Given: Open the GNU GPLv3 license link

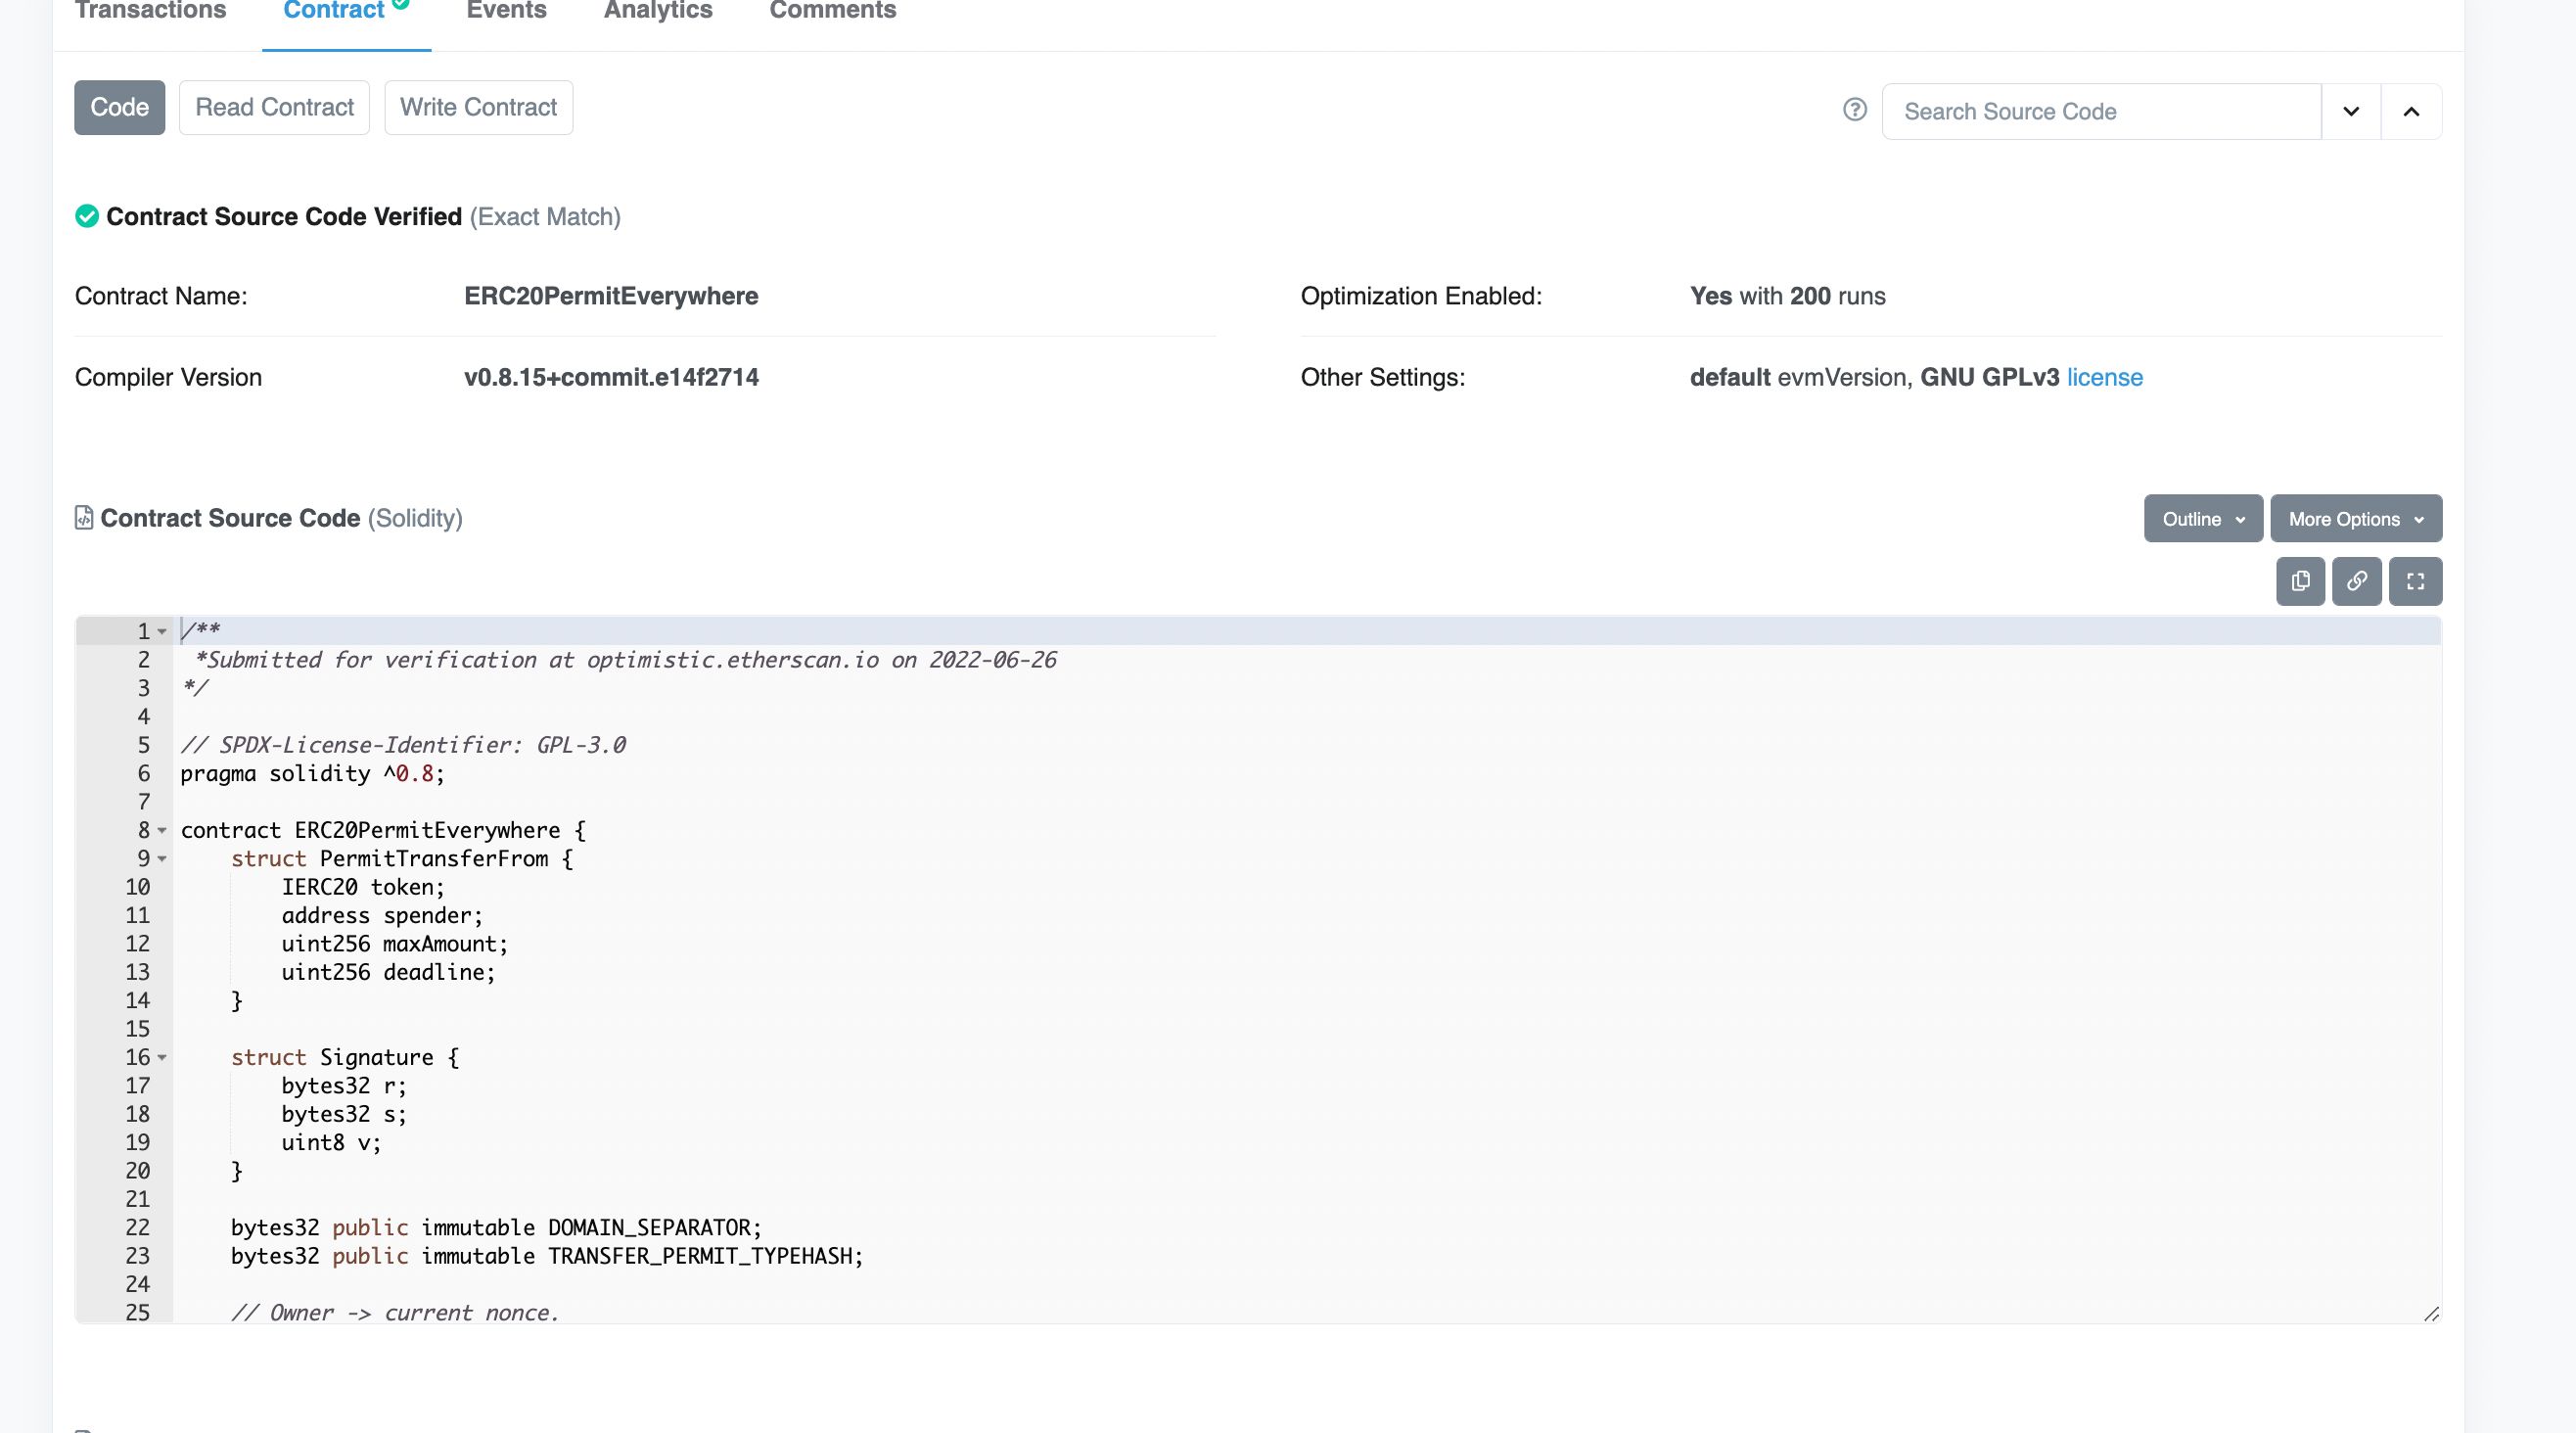Looking at the screenshot, I should (x=2104, y=377).
